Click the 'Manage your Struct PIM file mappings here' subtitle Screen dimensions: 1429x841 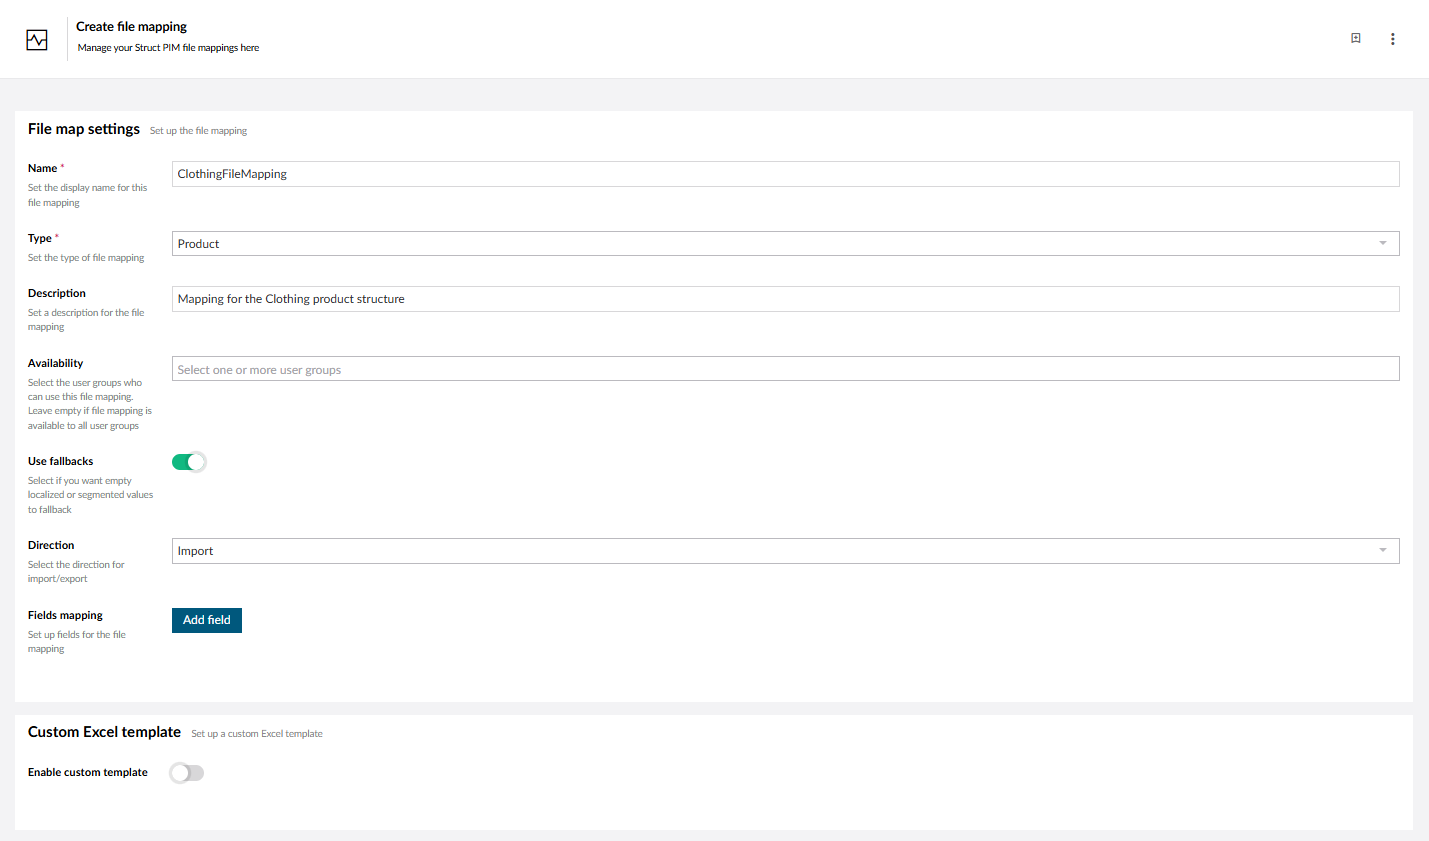pyautogui.click(x=168, y=48)
